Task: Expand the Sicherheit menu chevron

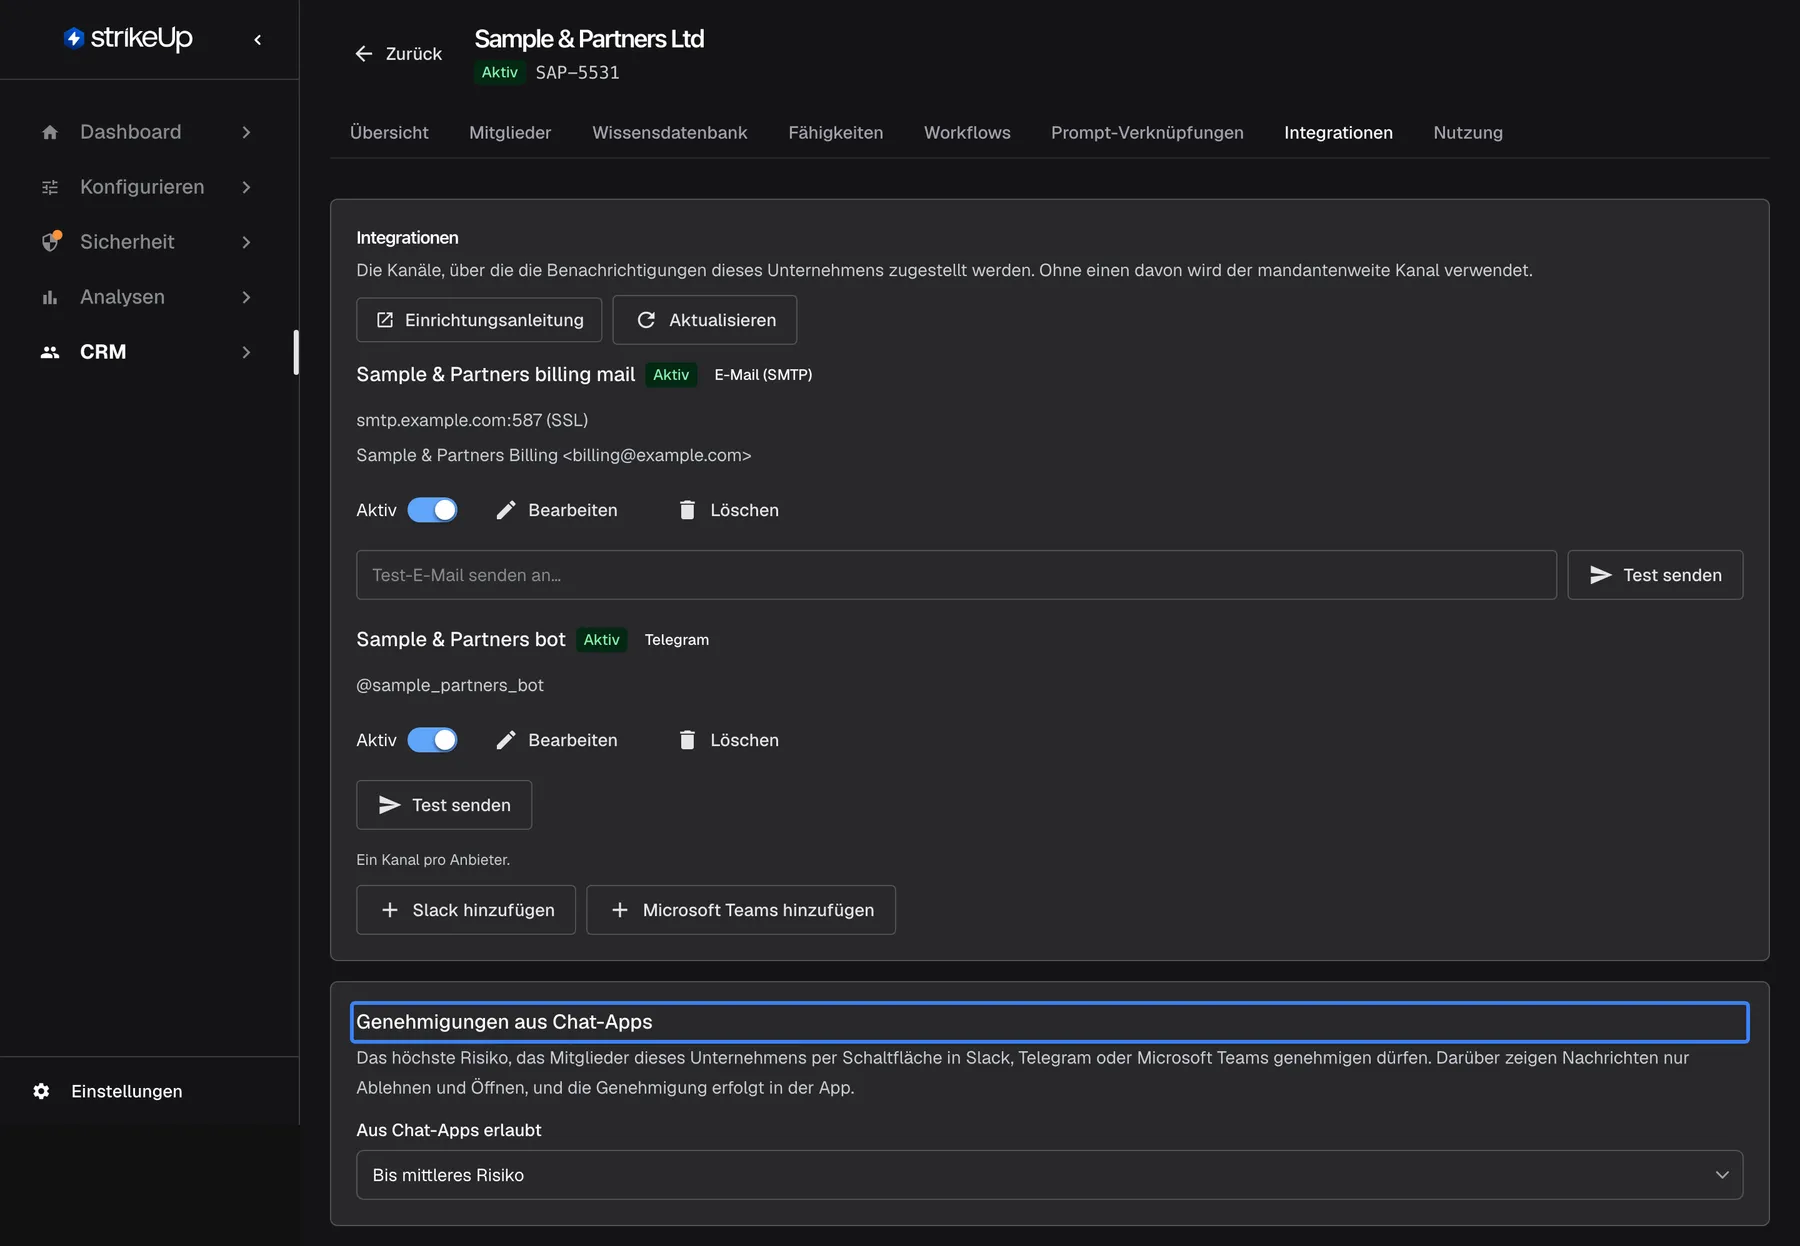Action: pyautogui.click(x=246, y=242)
